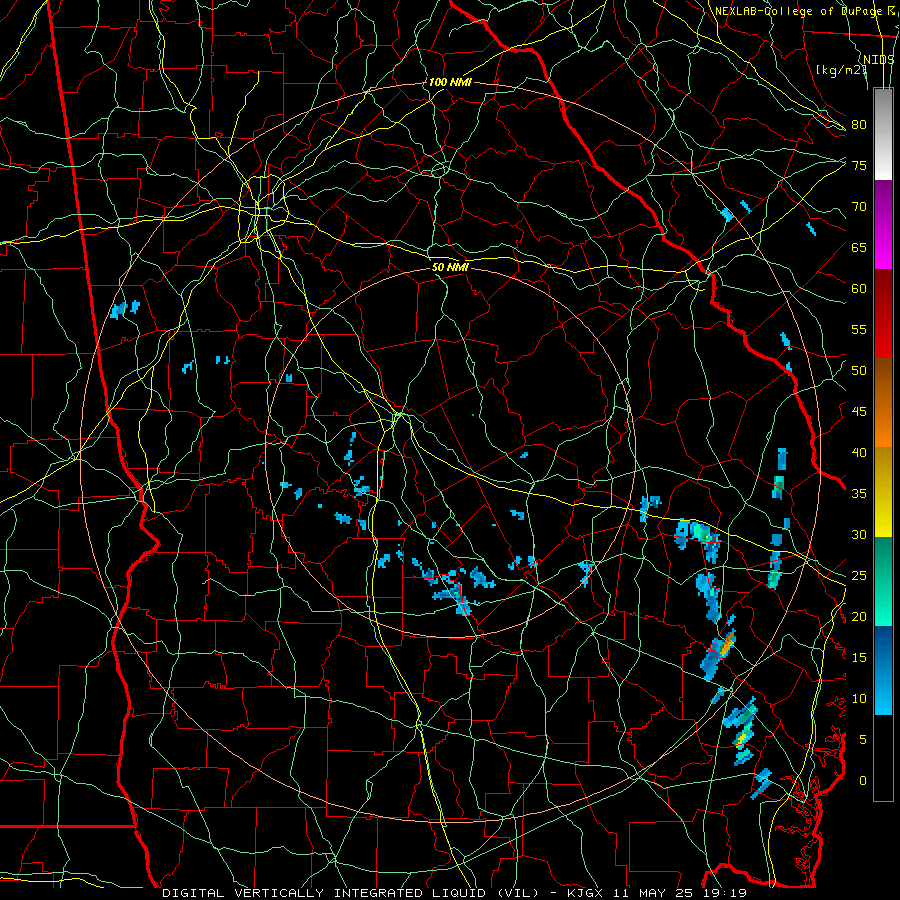Click the 75 value on the color scale
Screen dimensions: 900x900
pyautogui.click(x=859, y=165)
